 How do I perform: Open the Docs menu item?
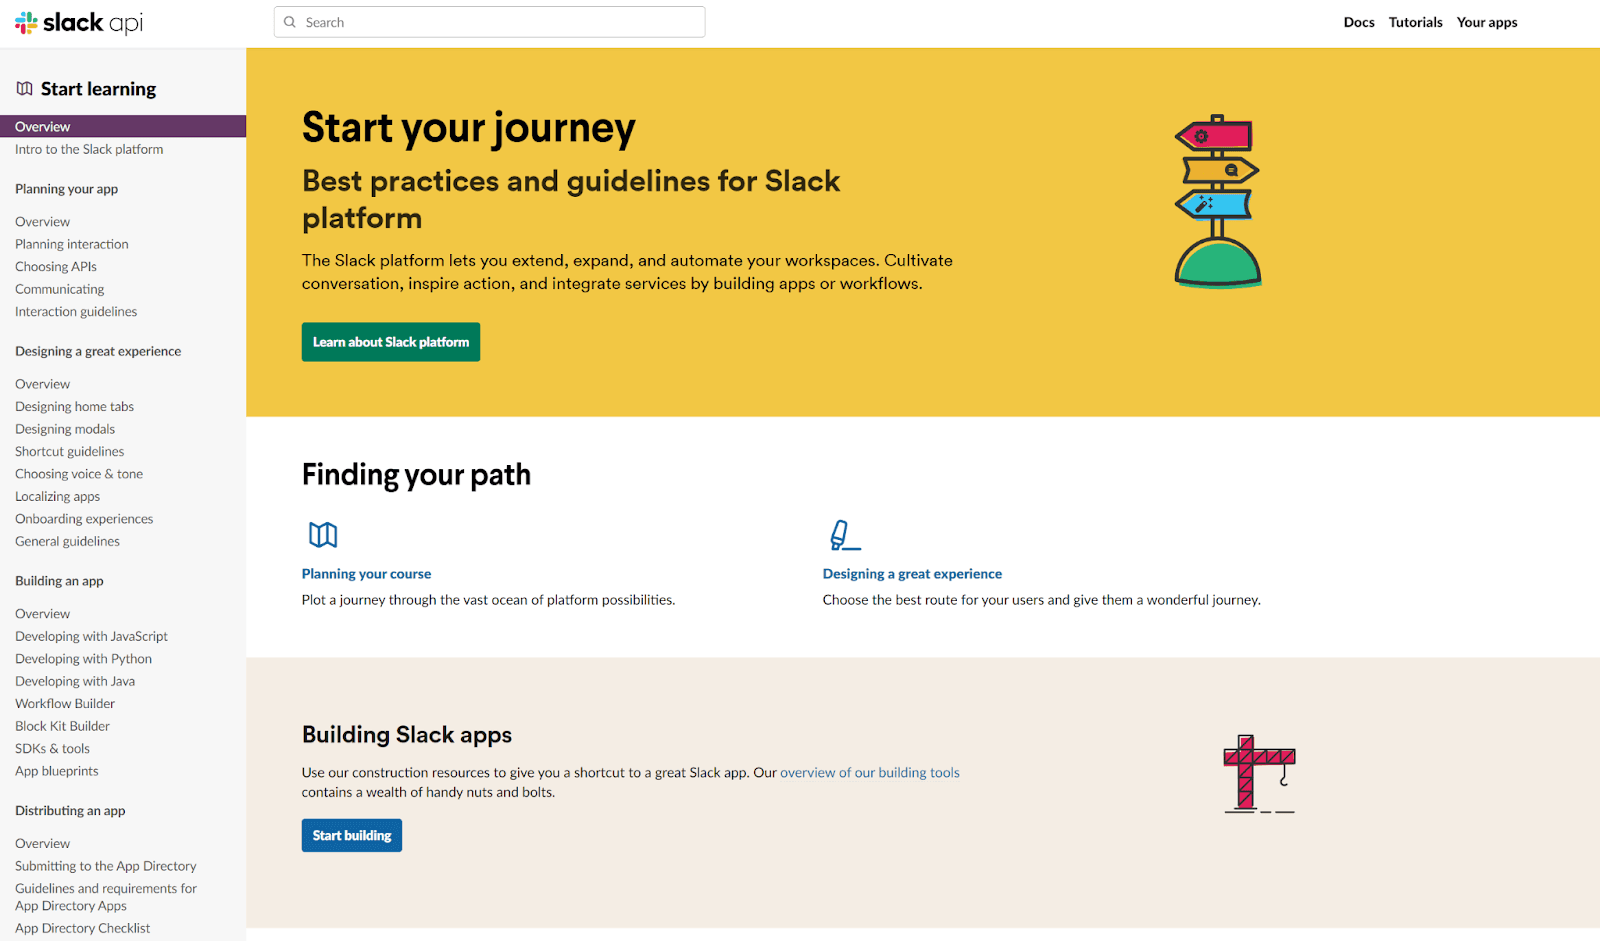pos(1358,22)
